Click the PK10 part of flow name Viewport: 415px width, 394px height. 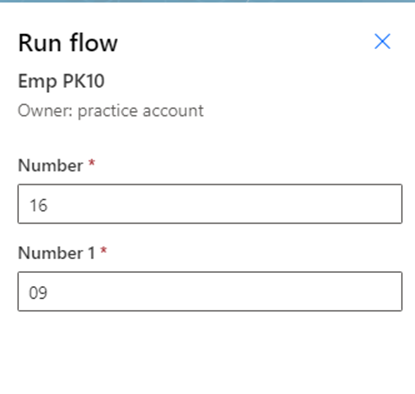click(x=84, y=81)
